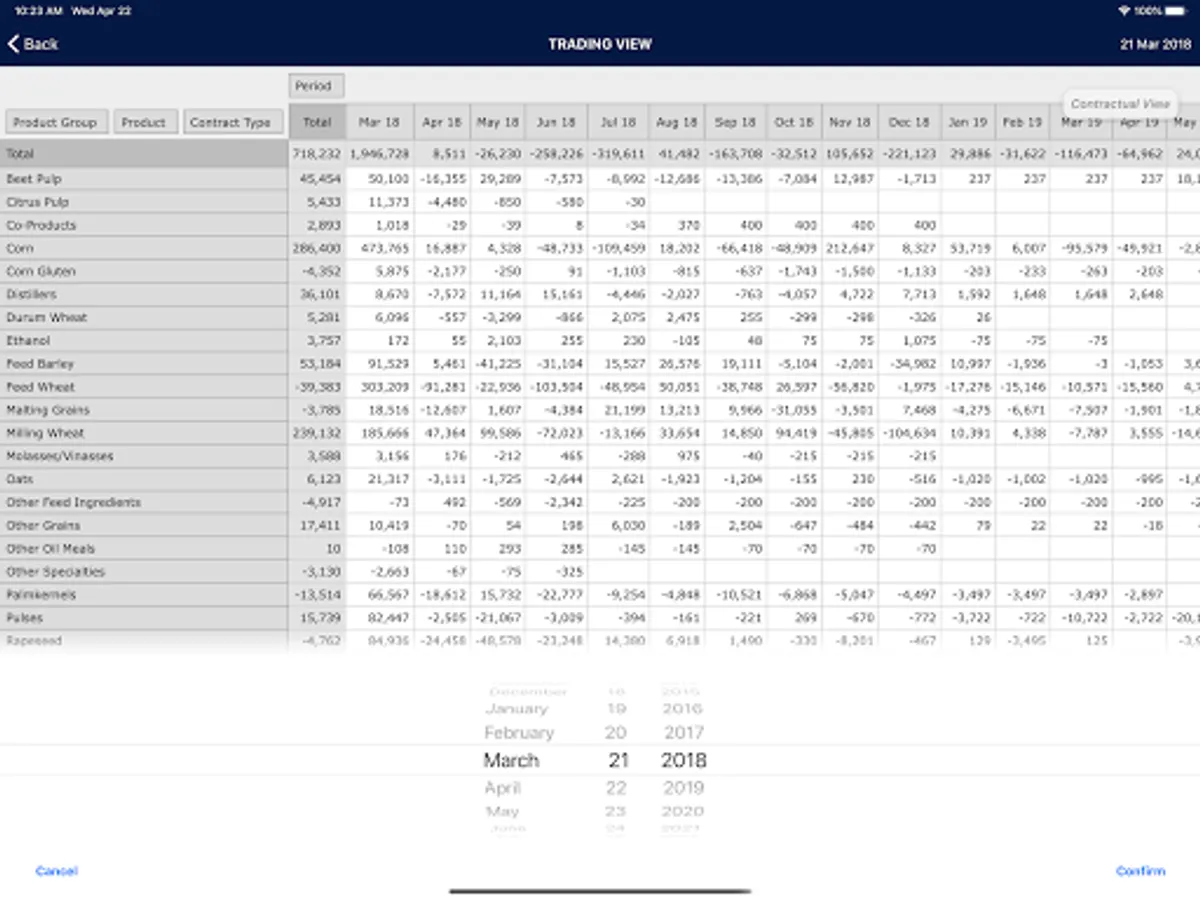Image resolution: width=1200 pixels, height=900 pixels.
Task: Pick January in the month wheel
Action: click(516, 709)
